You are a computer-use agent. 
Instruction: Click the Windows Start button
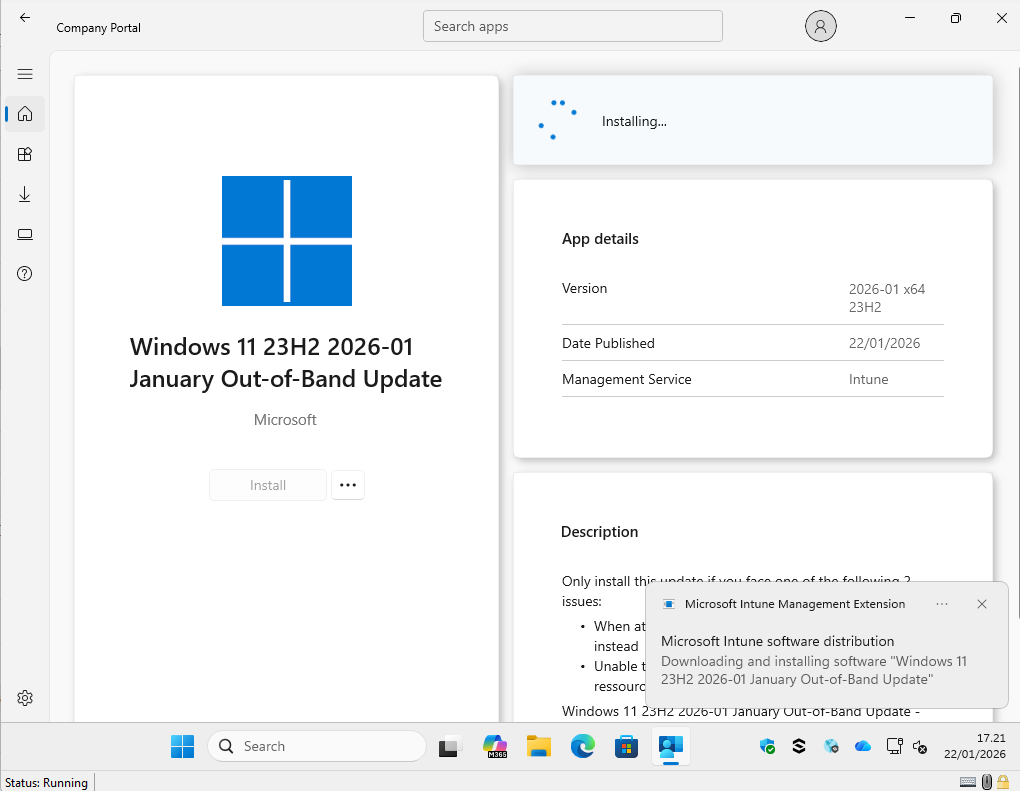[x=182, y=746]
